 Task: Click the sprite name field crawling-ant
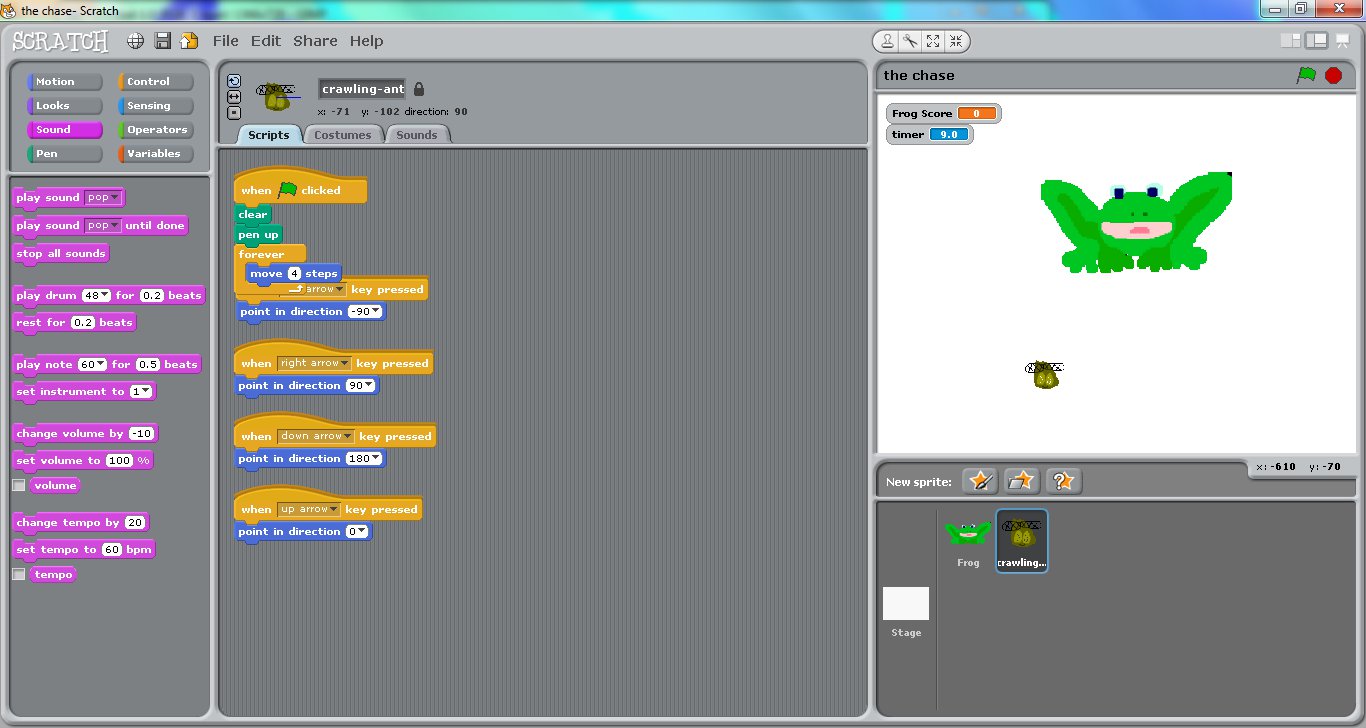point(362,89)
